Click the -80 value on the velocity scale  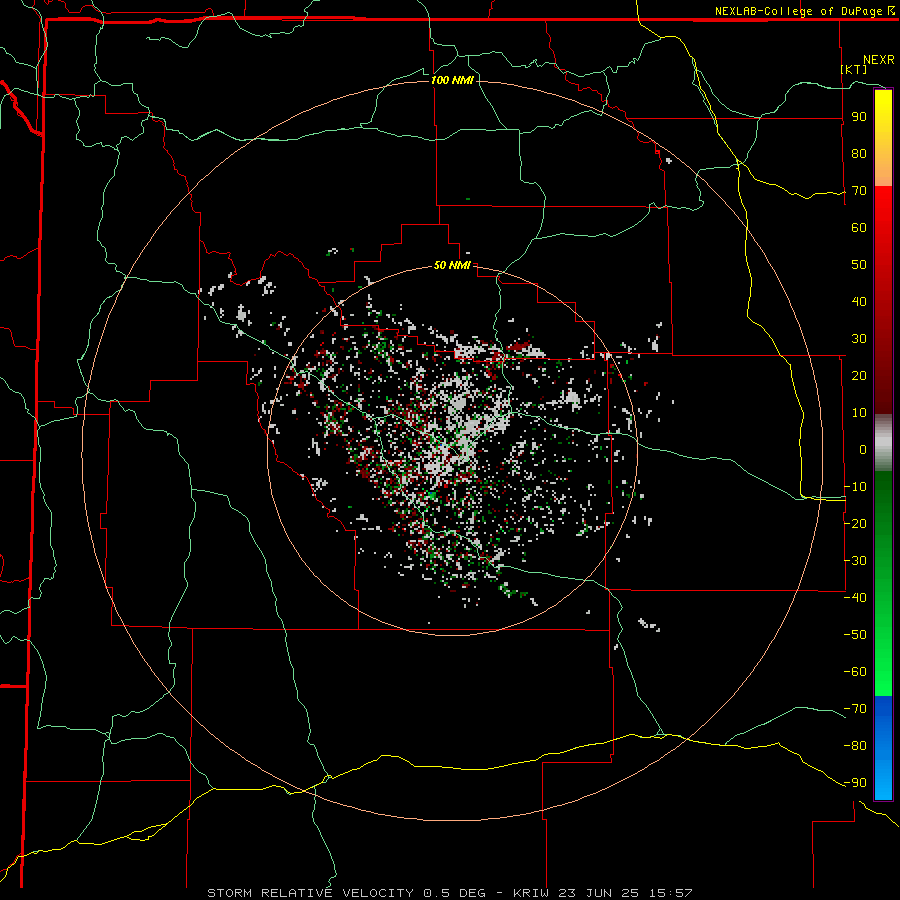[855, 746]
